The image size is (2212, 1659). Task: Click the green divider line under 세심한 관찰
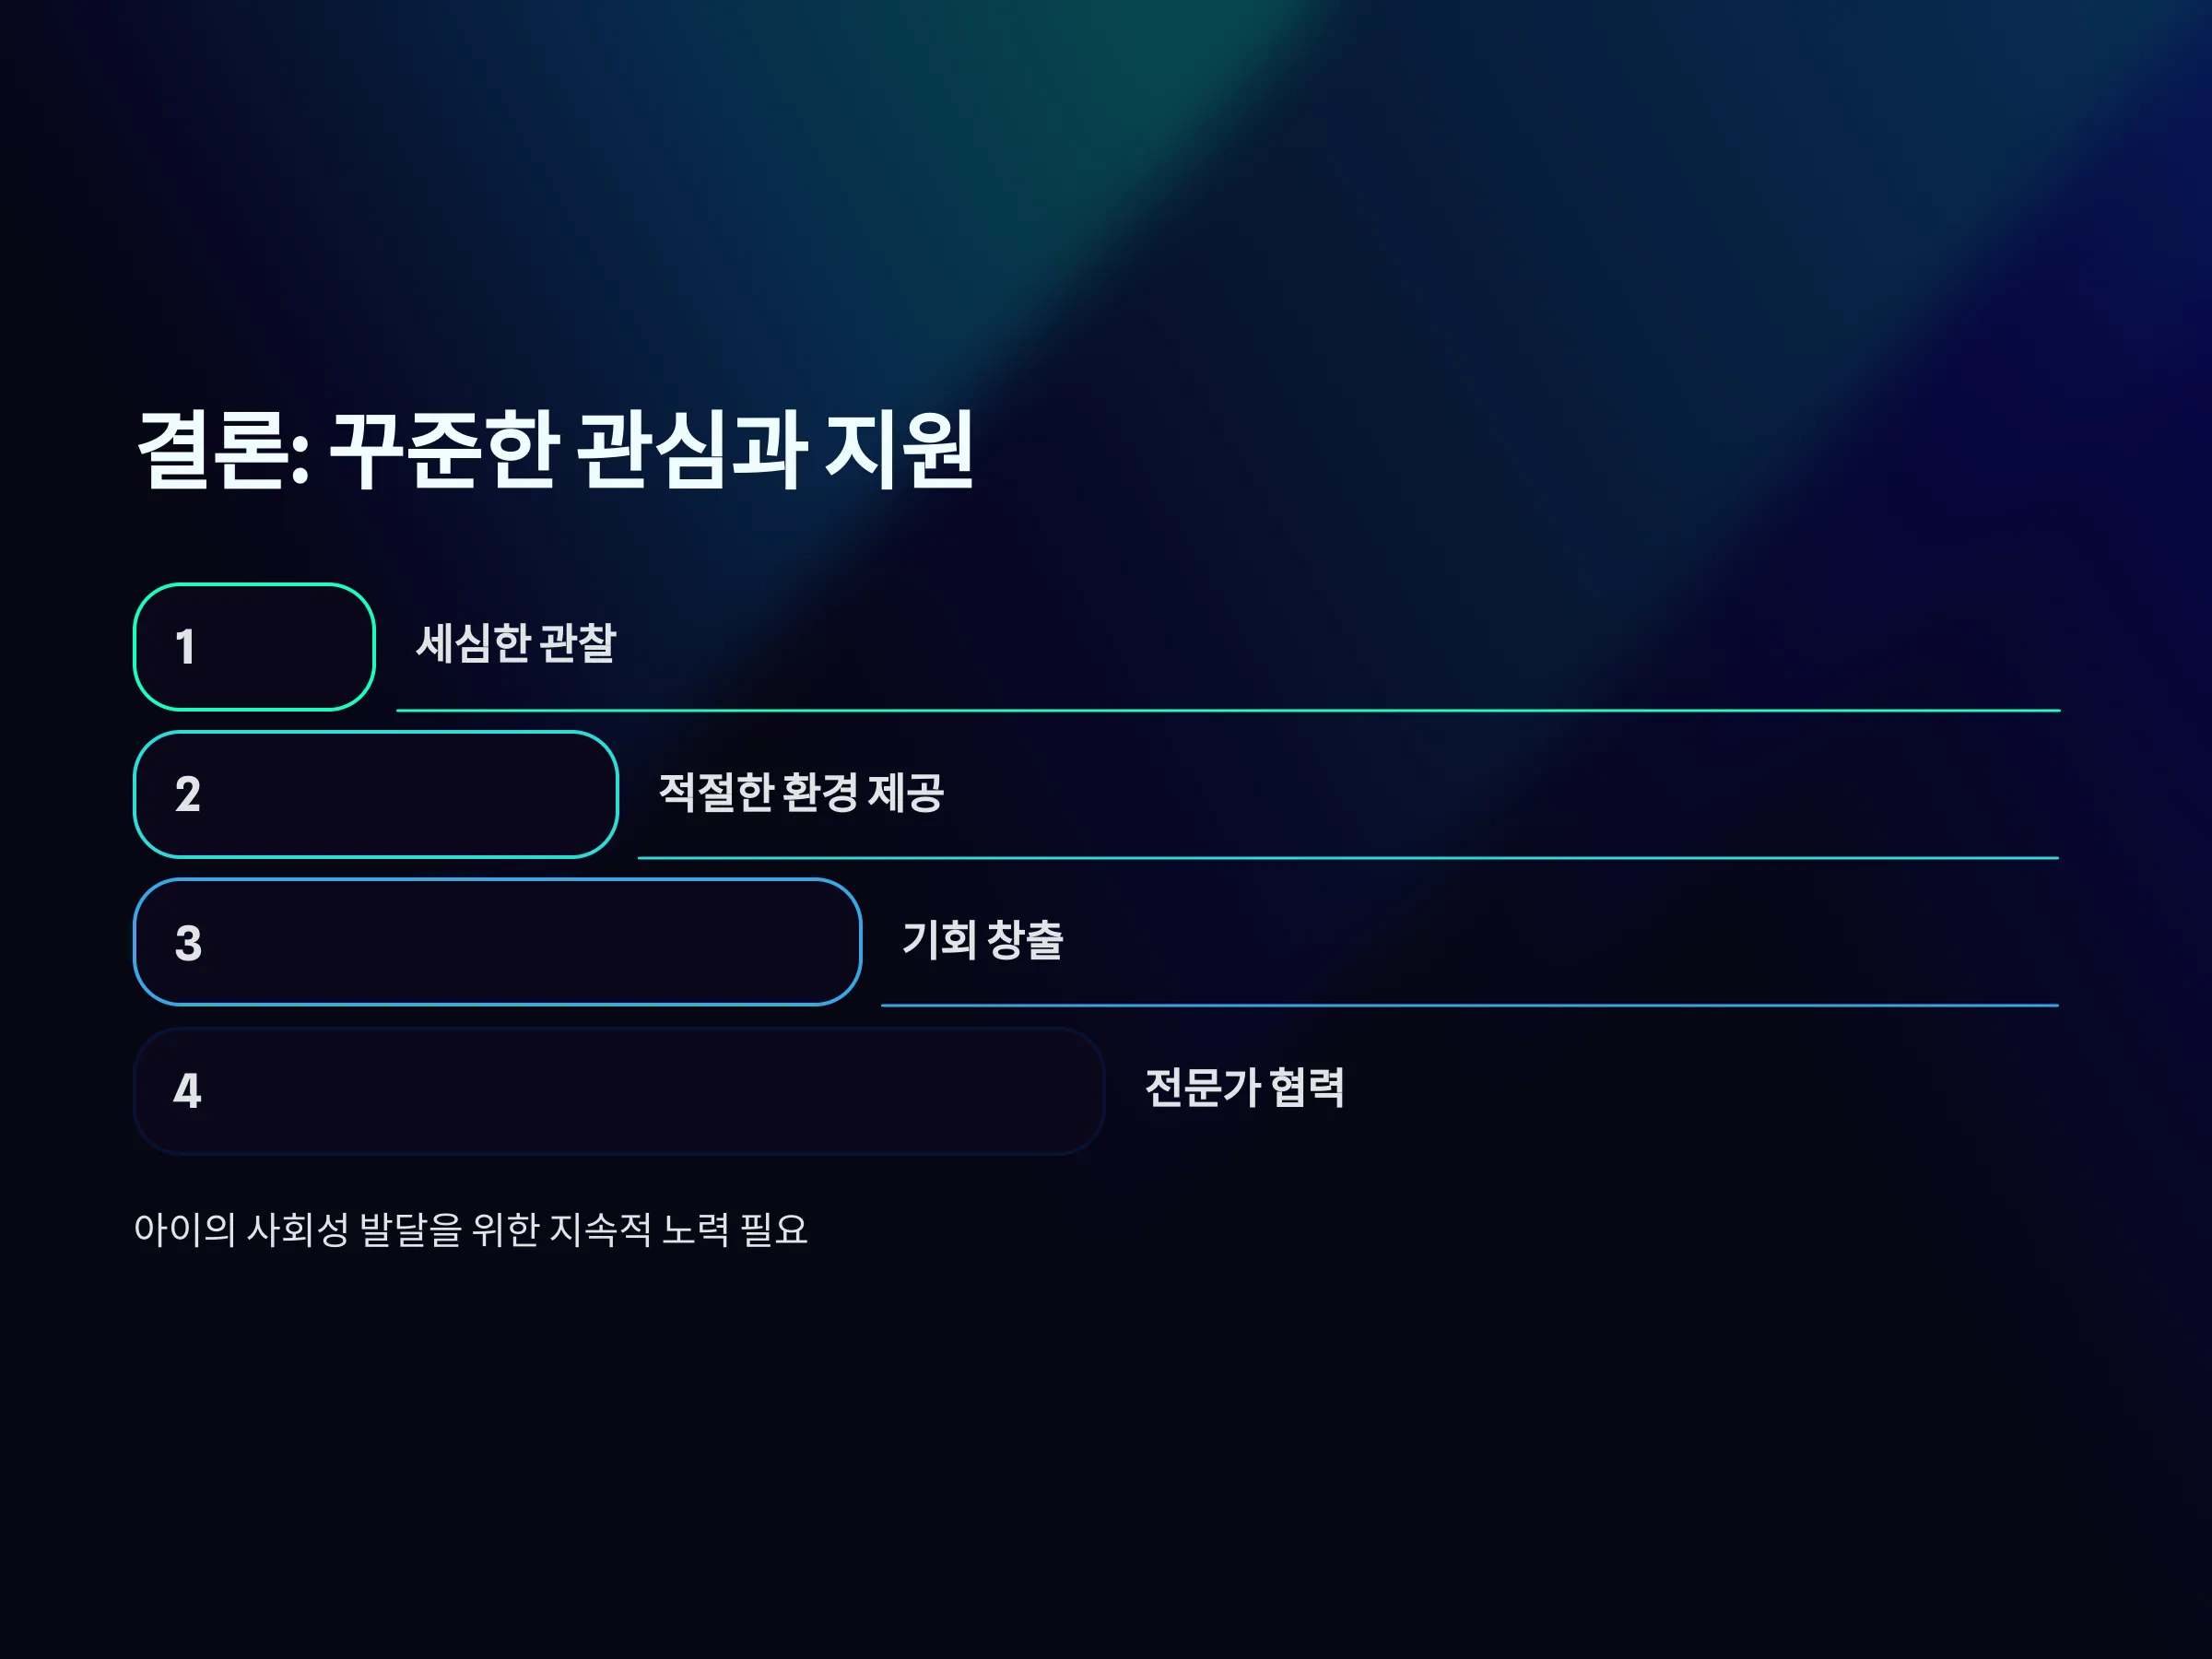tap(1228, 710)
